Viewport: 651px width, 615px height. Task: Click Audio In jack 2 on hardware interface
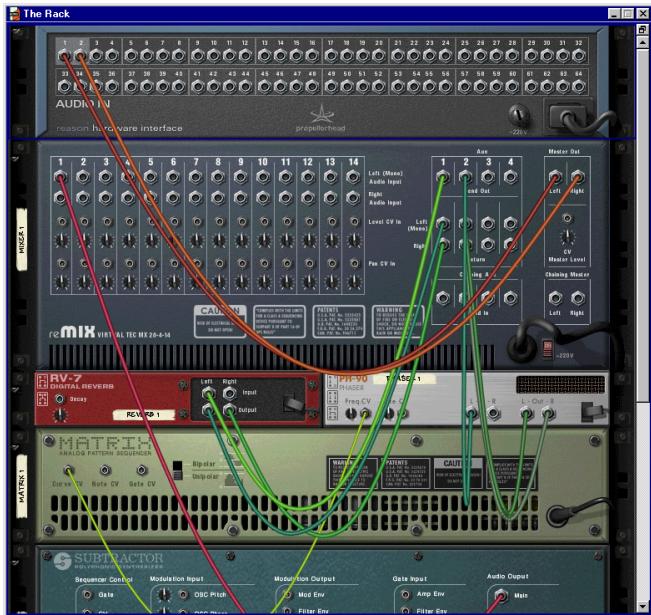[x=80, y=55]
